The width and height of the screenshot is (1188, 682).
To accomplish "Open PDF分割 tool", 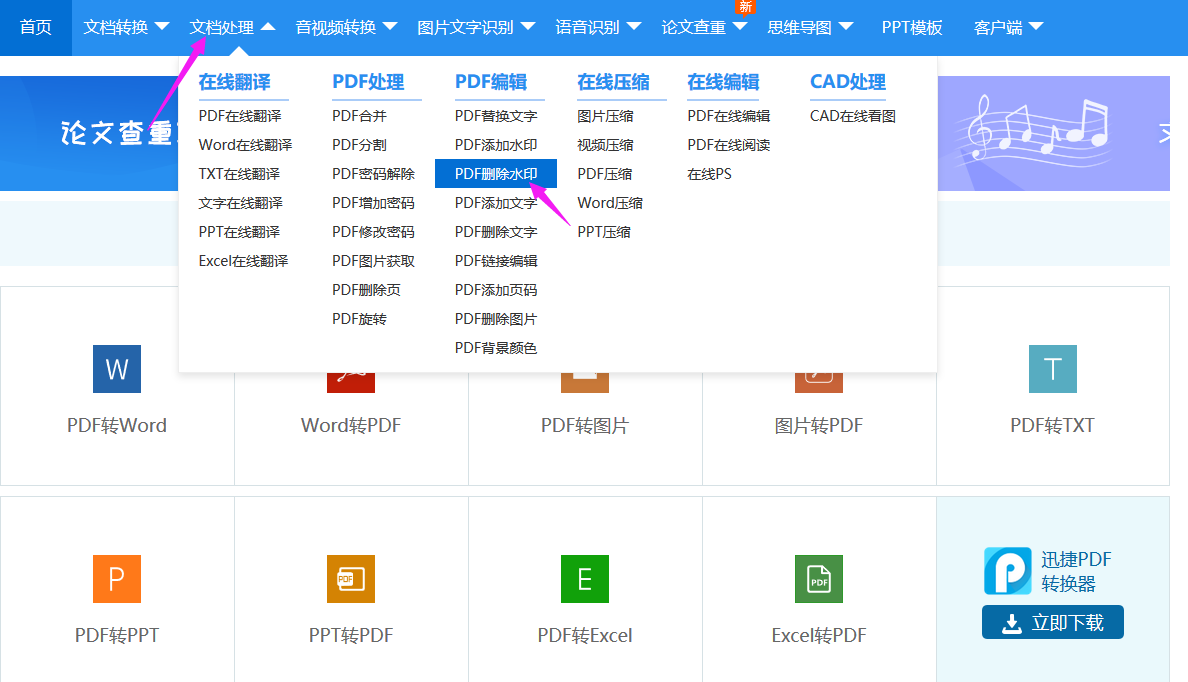I will coord(359,145).
